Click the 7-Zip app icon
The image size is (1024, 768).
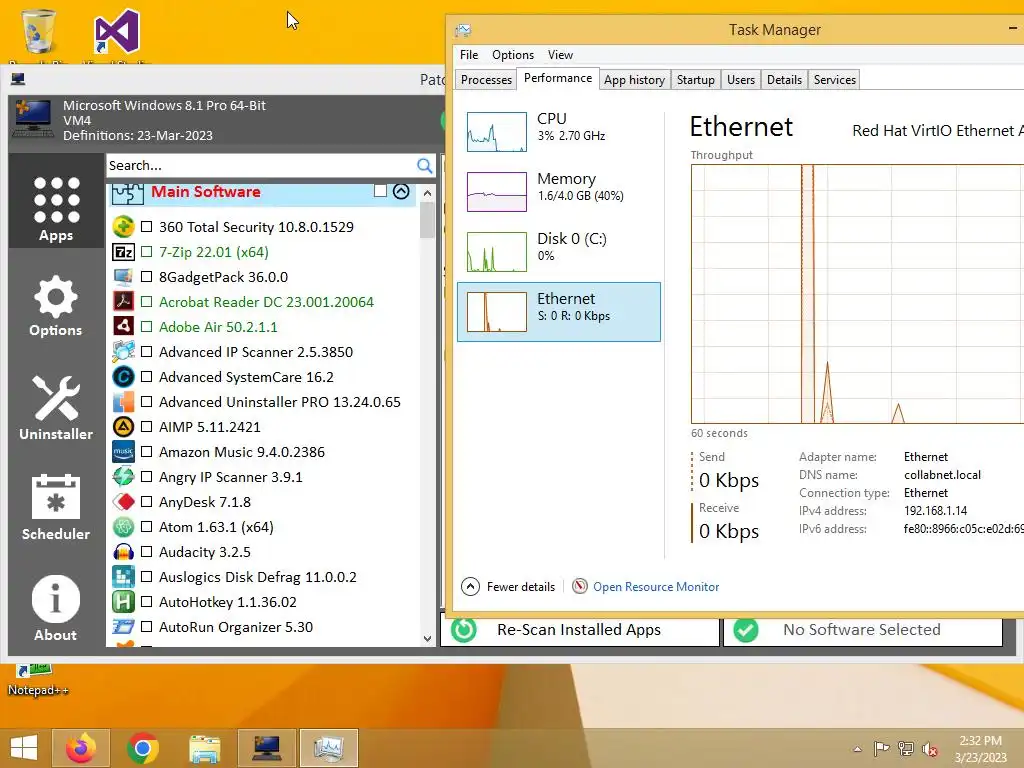pyautogui.click(x=123, y=252)
